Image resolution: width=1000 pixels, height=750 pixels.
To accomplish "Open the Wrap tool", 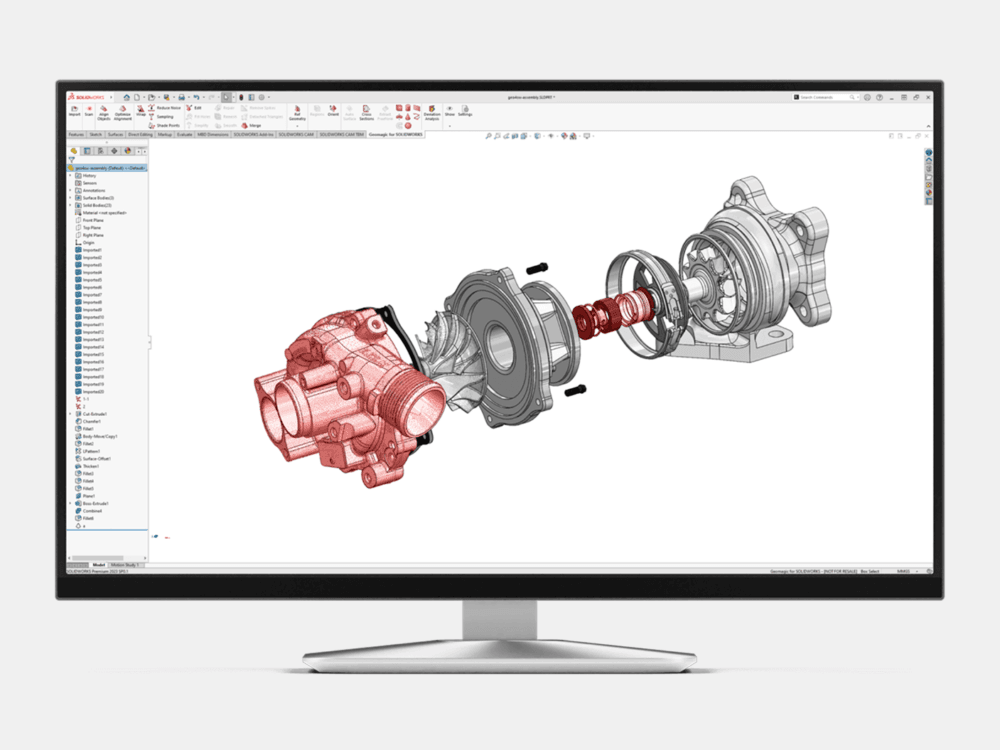I will coord(140,110).
